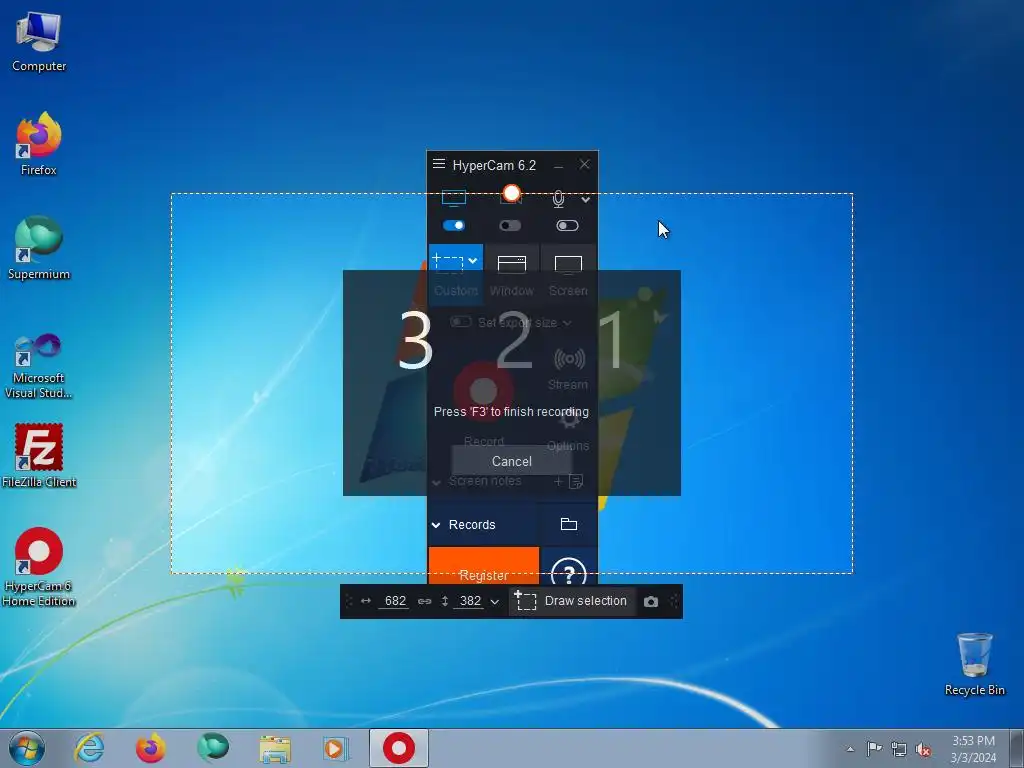
Task: Toggle the screen recording switch
Action: (x=454, y=226)
